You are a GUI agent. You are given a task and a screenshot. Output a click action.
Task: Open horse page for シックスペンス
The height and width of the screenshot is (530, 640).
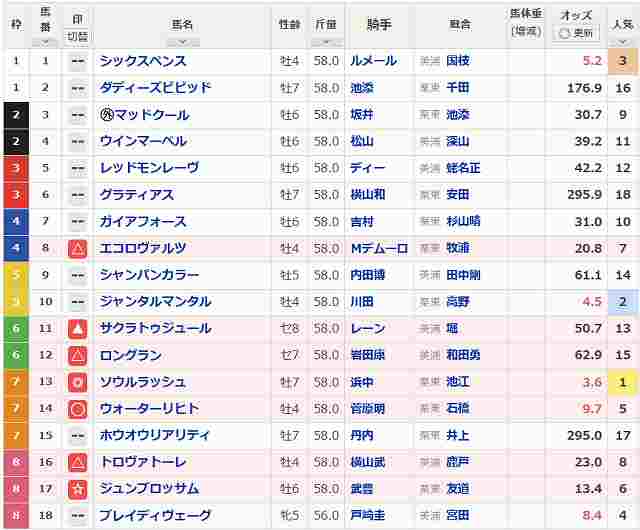click(143, 61)
